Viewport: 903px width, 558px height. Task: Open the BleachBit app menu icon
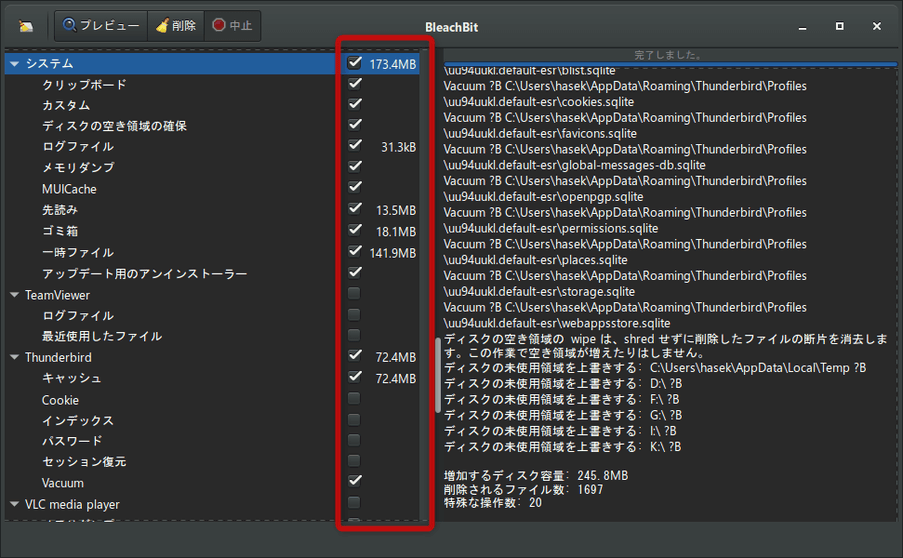25,26
